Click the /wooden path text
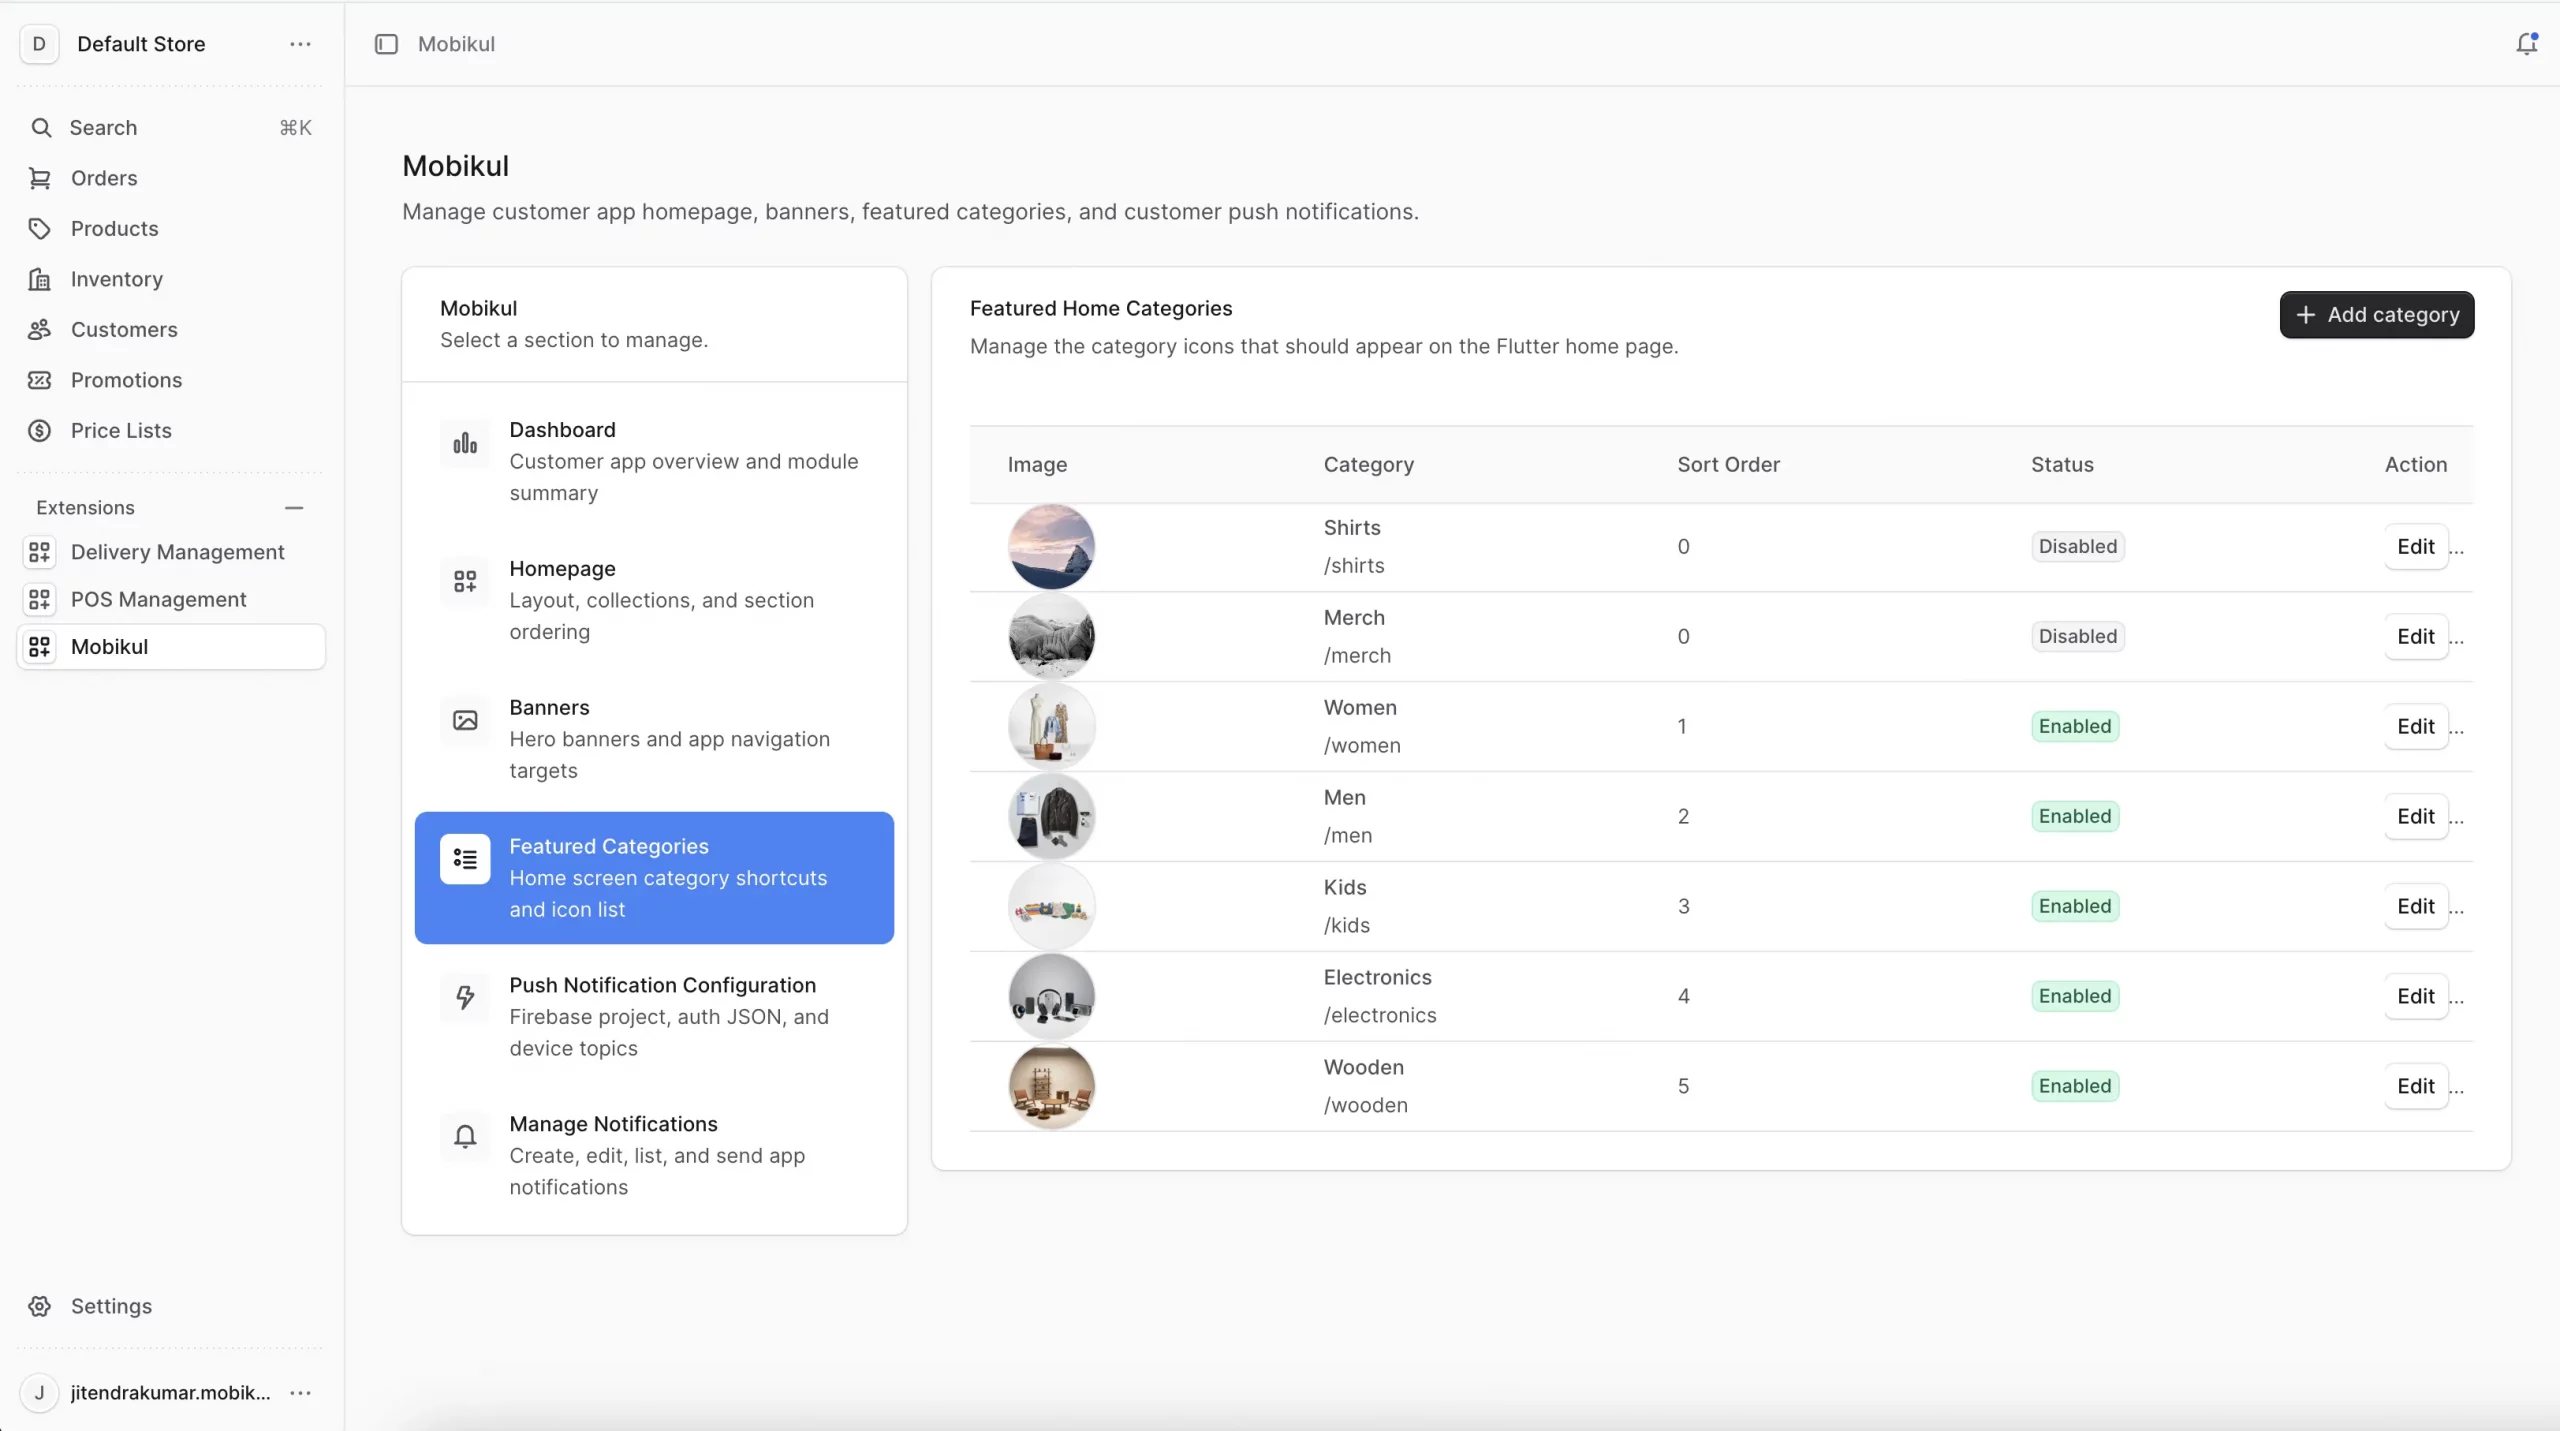This screenshot has height=1431, width=2560. click(1365, 1106)
